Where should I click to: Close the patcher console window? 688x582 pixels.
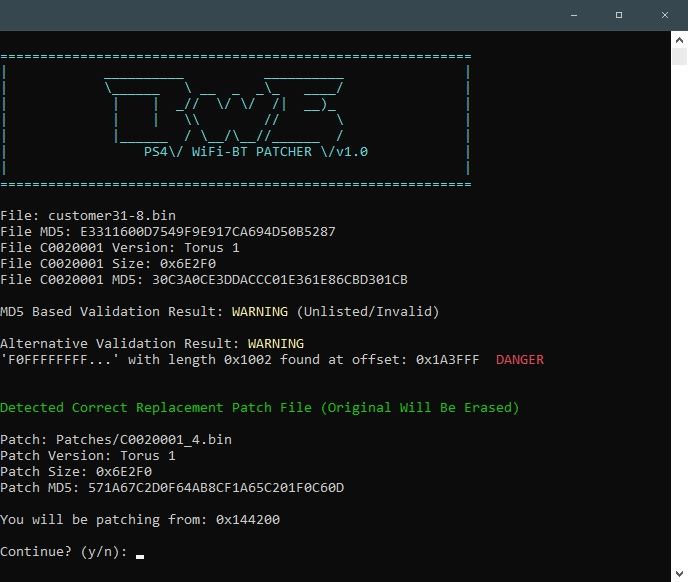tap(665, 15)
